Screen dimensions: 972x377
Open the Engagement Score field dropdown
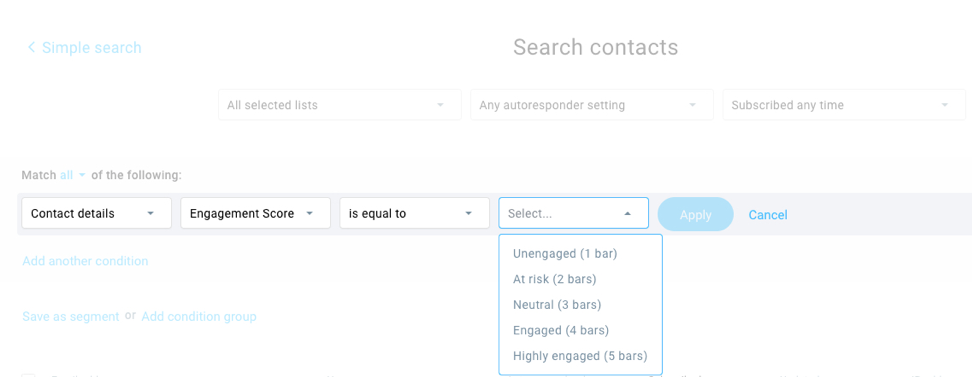click(255, 213)
